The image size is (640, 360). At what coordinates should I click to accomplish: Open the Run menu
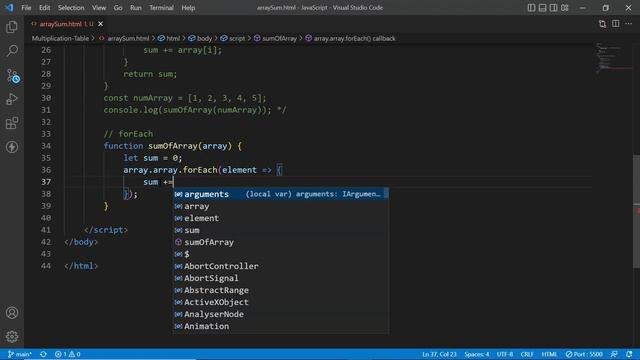(136, 8)
